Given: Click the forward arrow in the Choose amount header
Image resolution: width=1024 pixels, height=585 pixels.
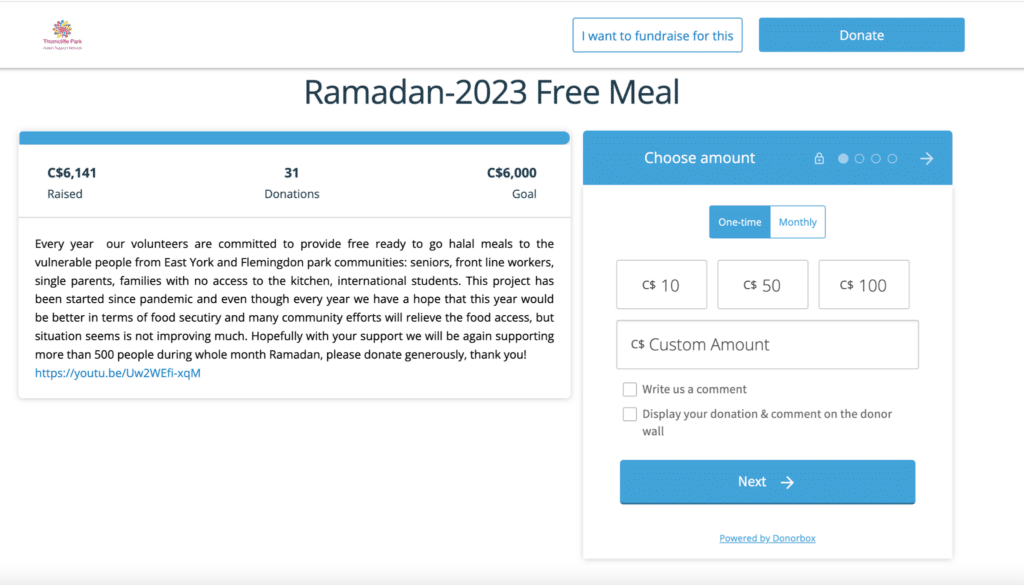Looking at the screenshot, I should click(926, 158).
